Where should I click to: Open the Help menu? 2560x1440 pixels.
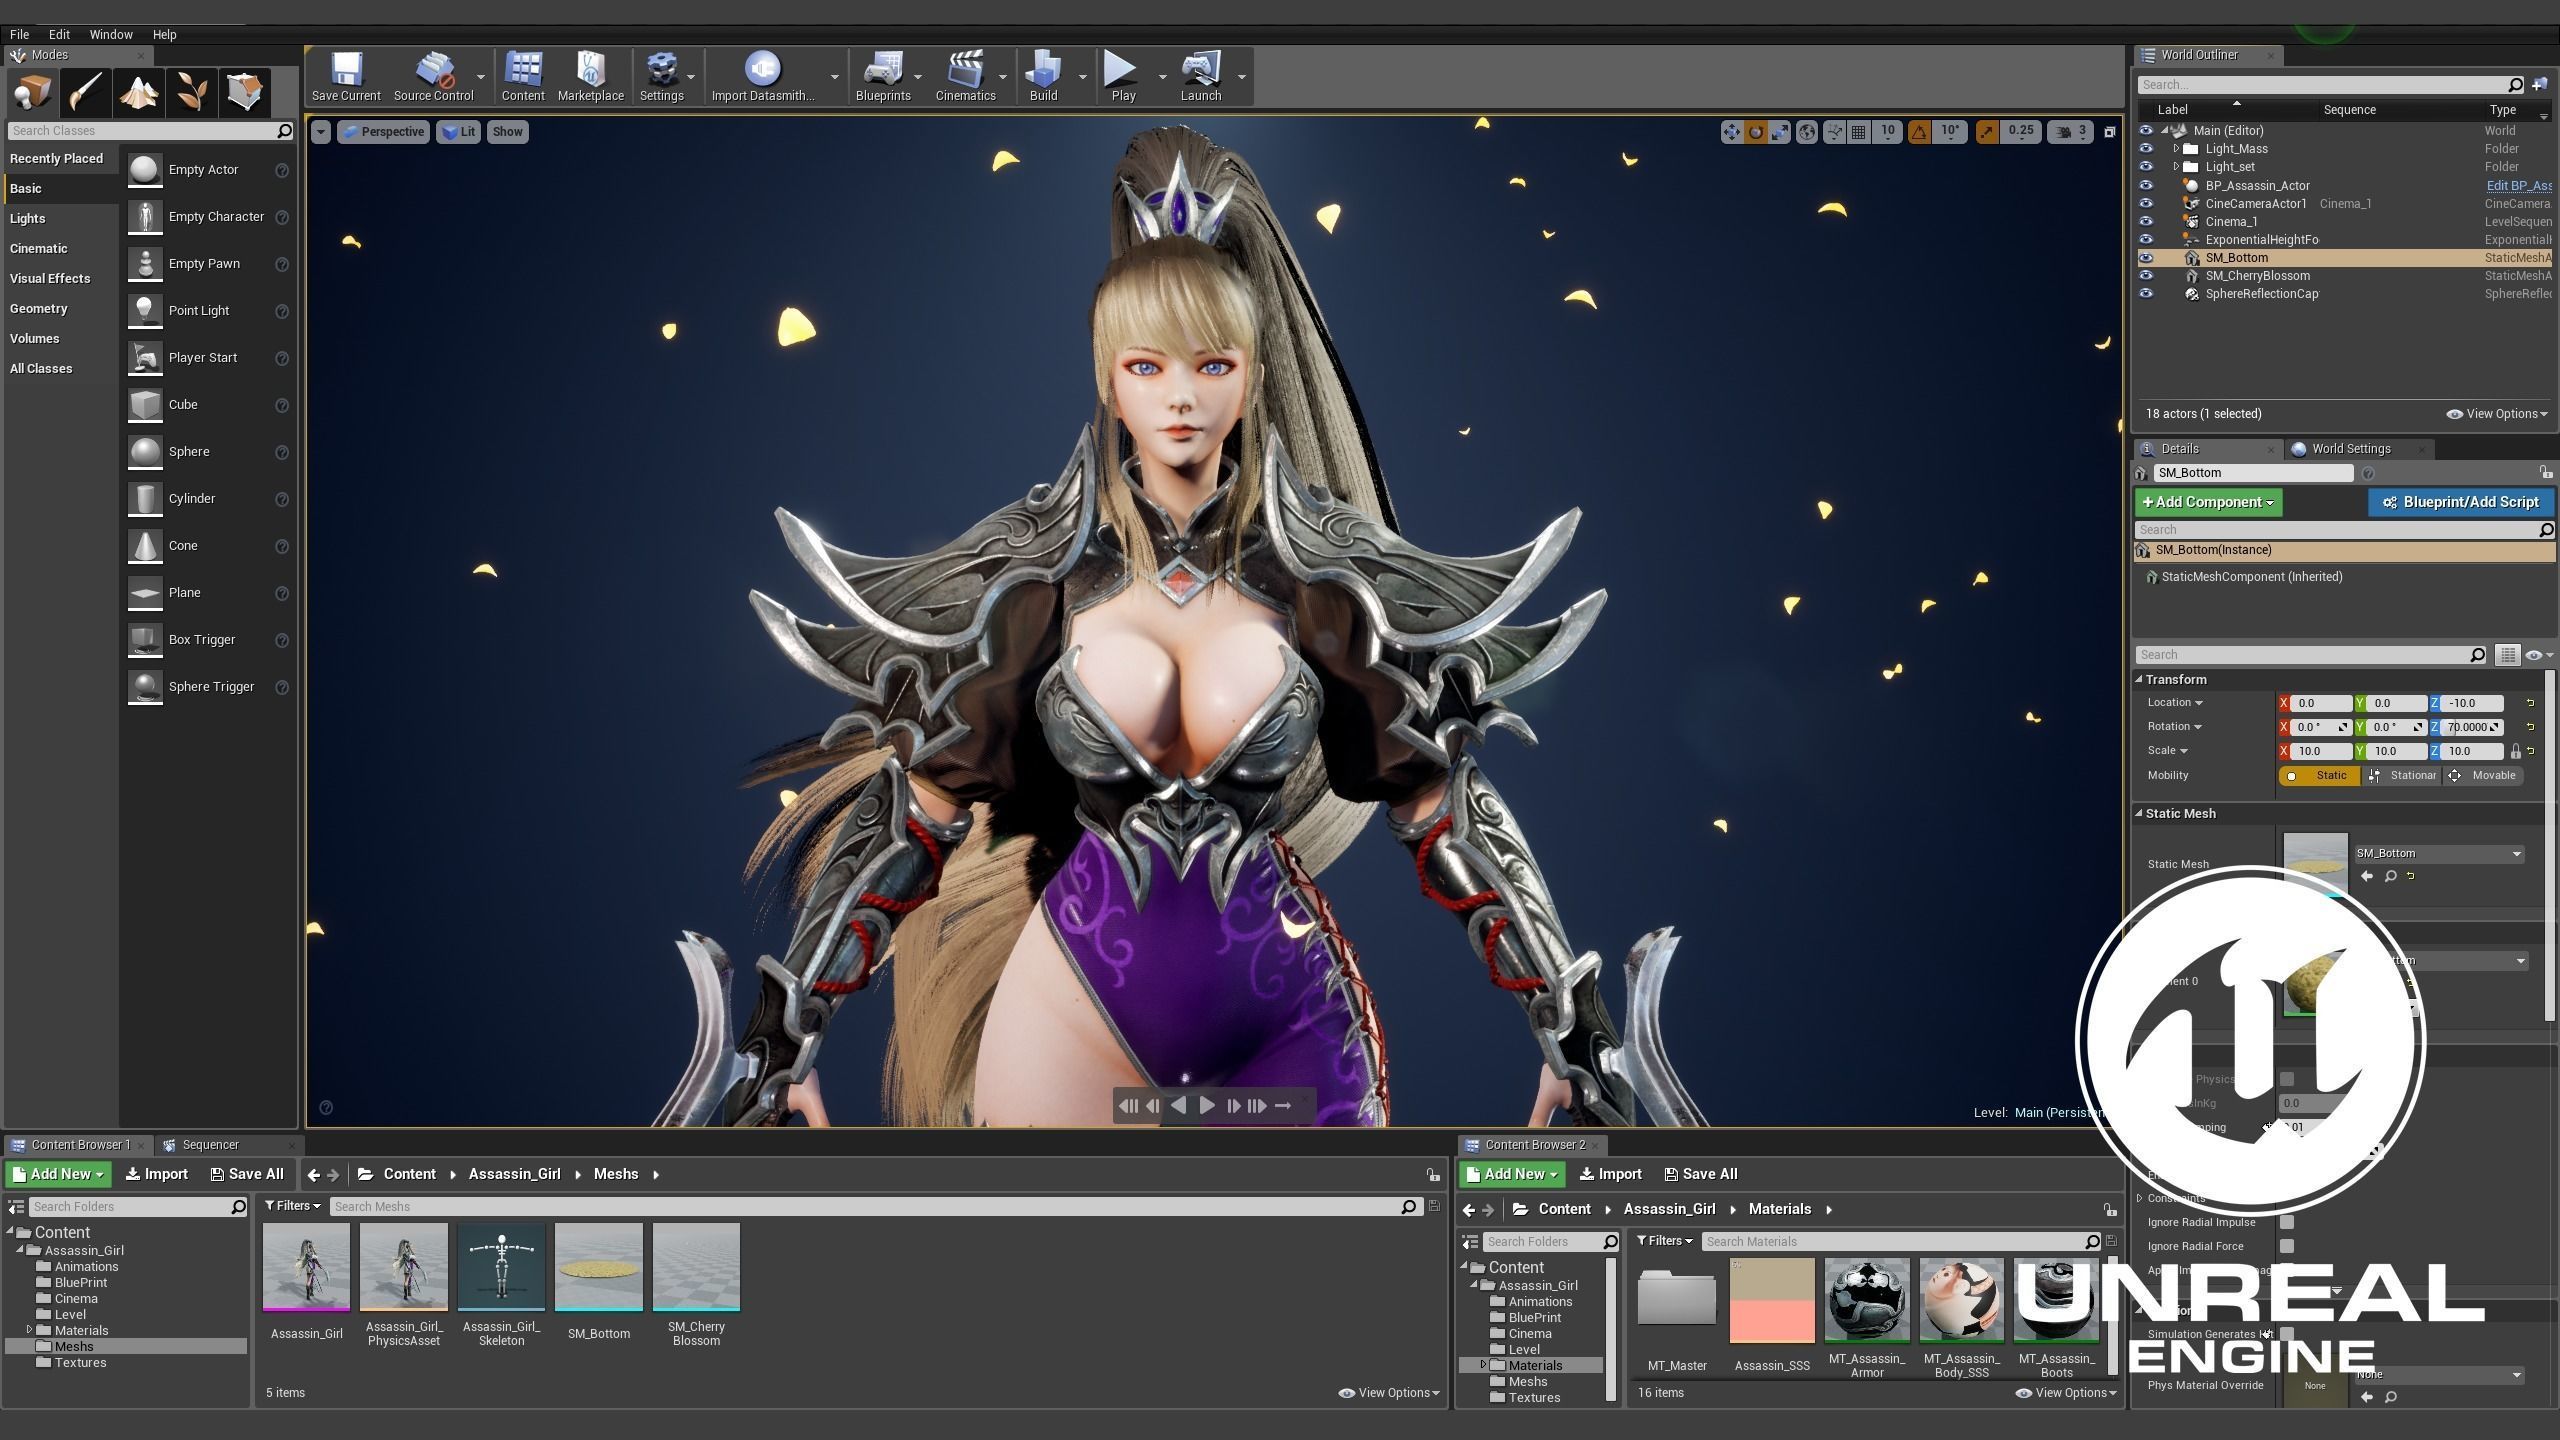[x=164, y=34]
